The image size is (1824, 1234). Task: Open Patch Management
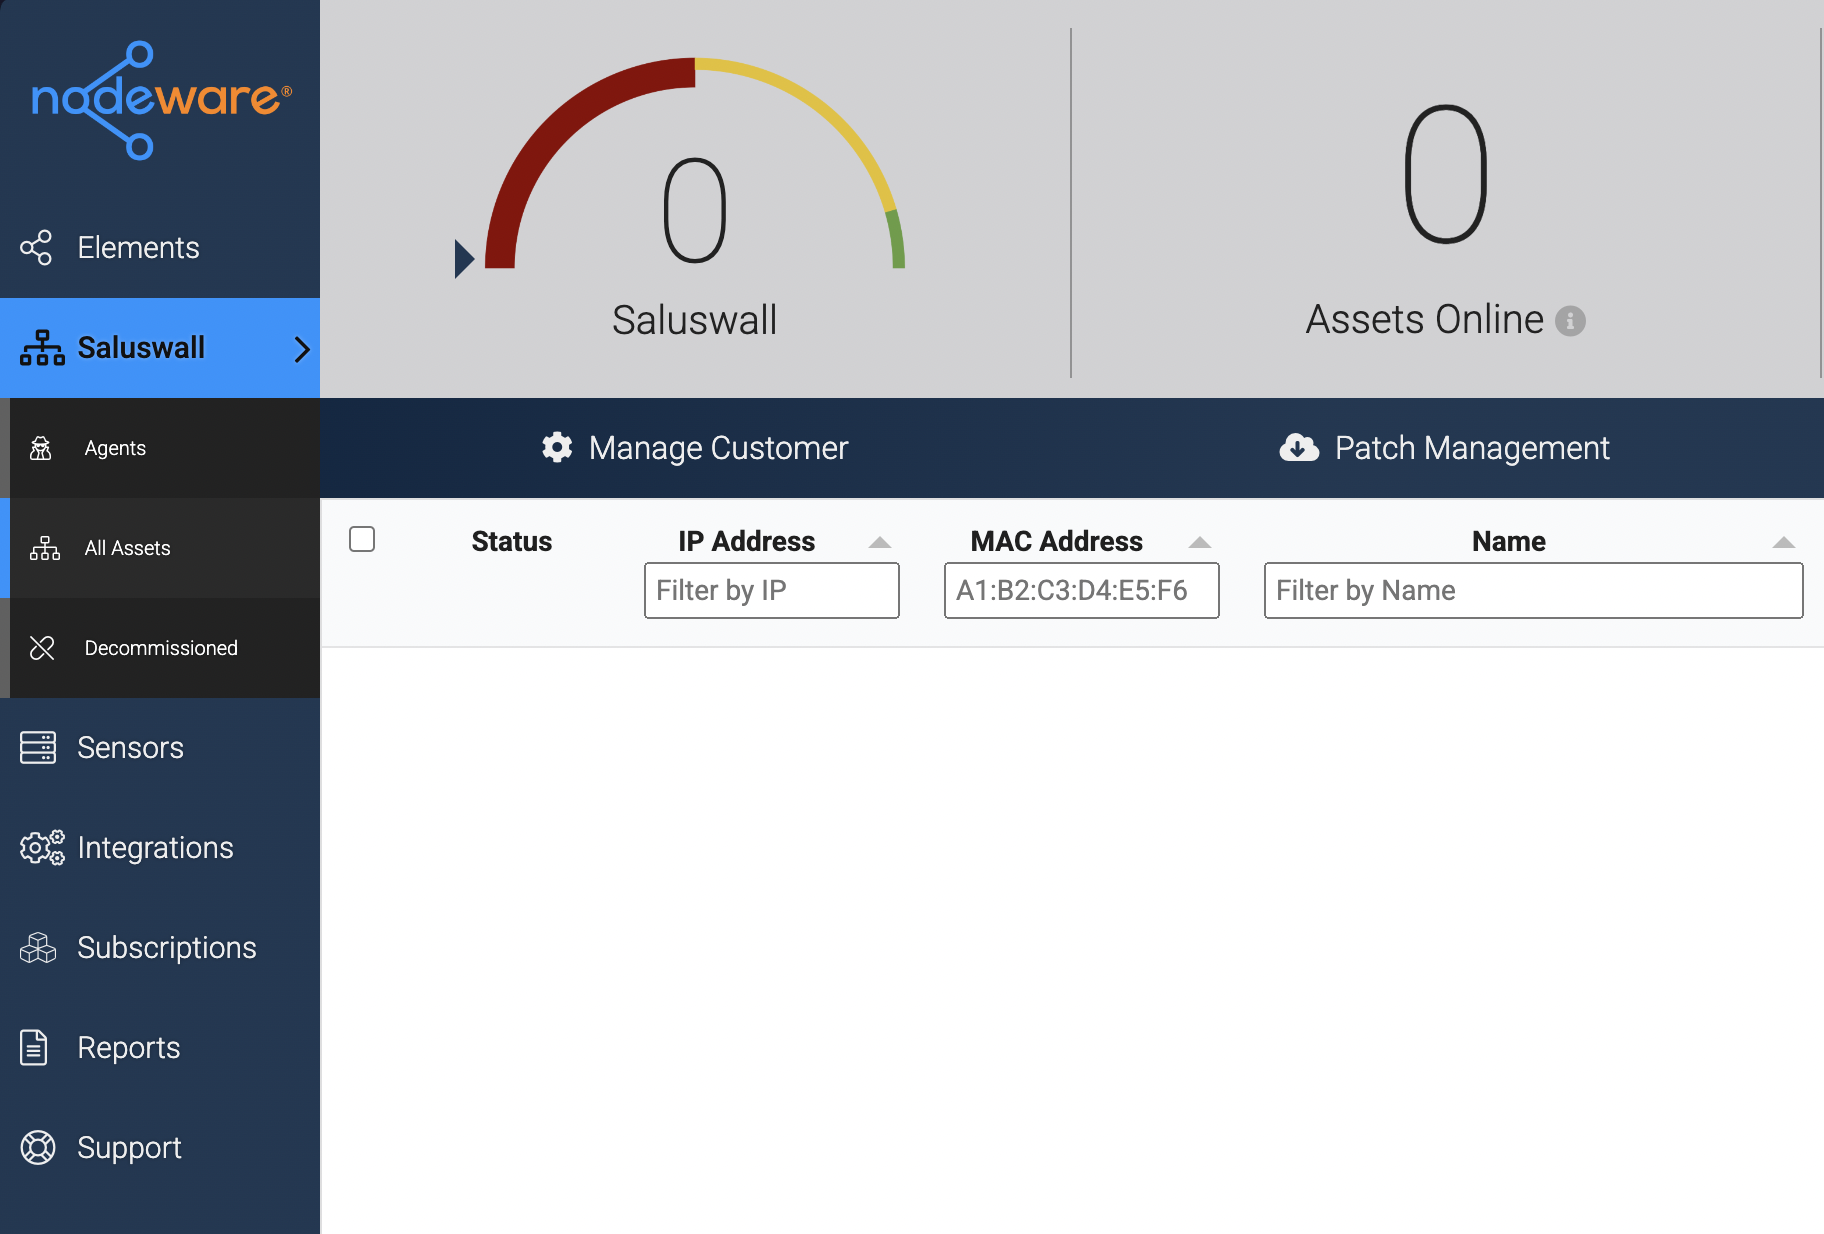click(1445, 448)
